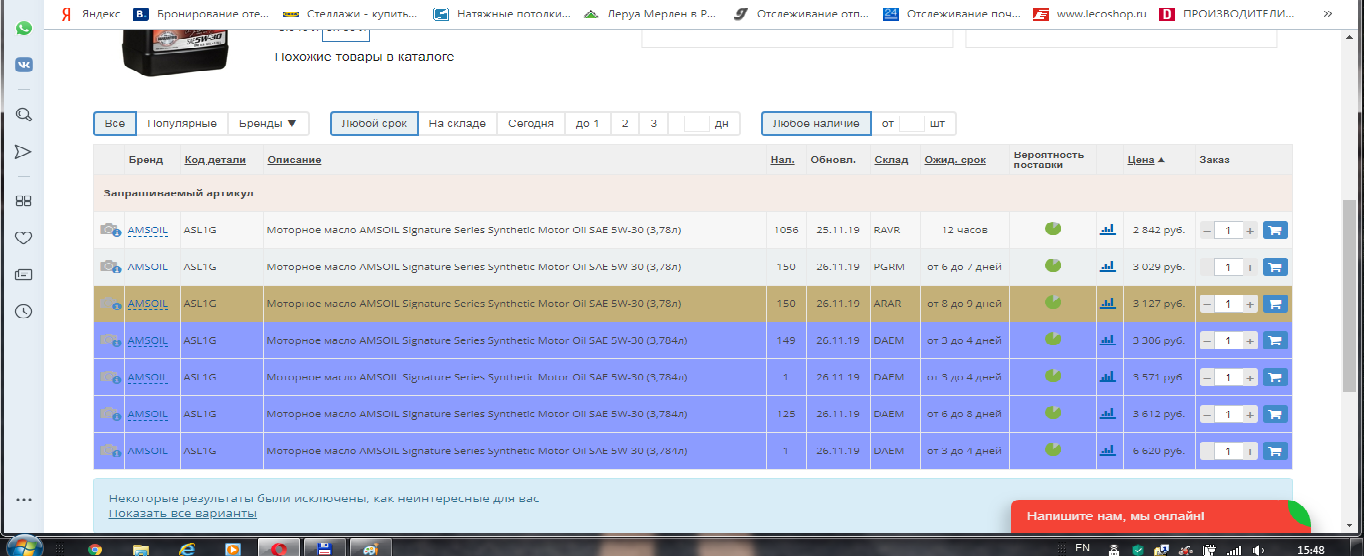Open Chrome from the Windows taskbar

click(x=95, y=548)
